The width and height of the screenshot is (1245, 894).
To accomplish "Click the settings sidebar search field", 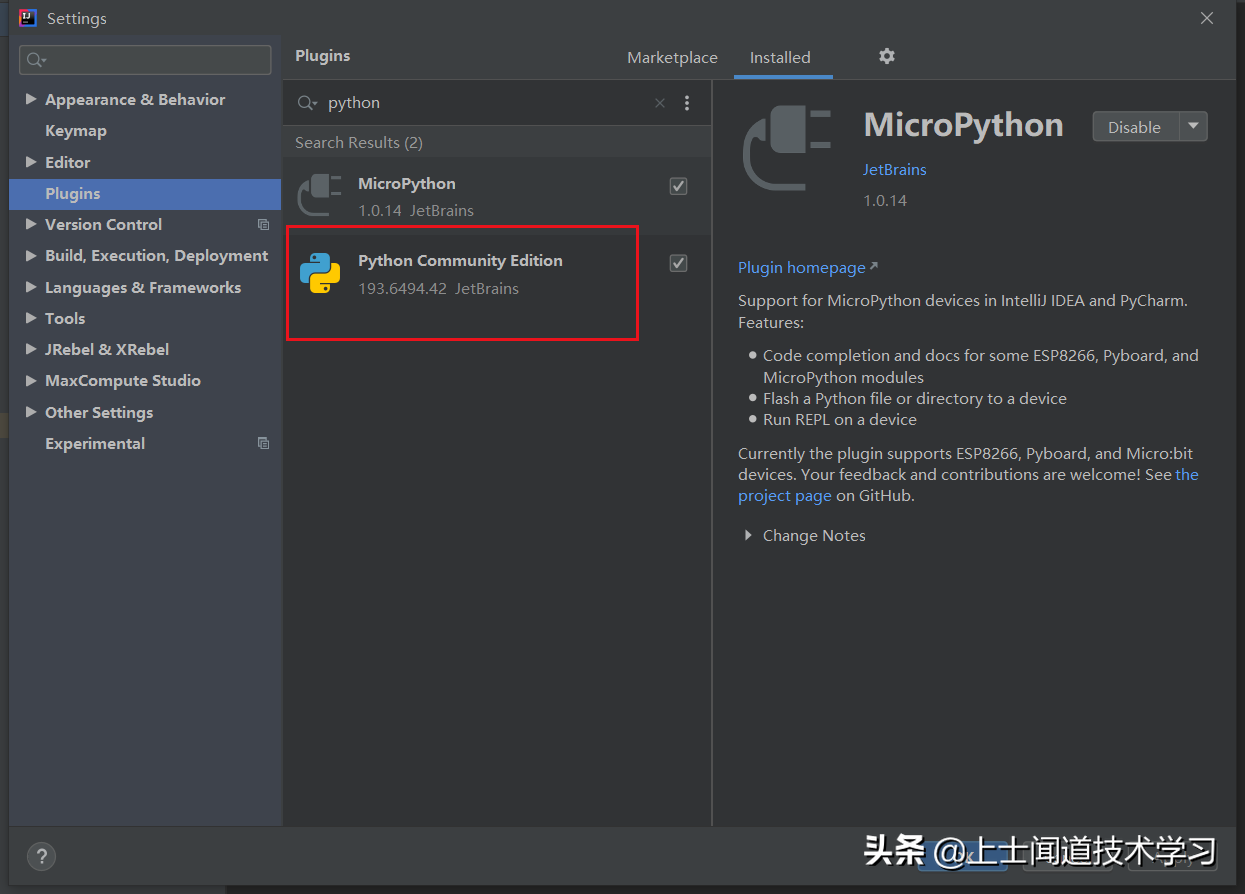I will [145, 60].
